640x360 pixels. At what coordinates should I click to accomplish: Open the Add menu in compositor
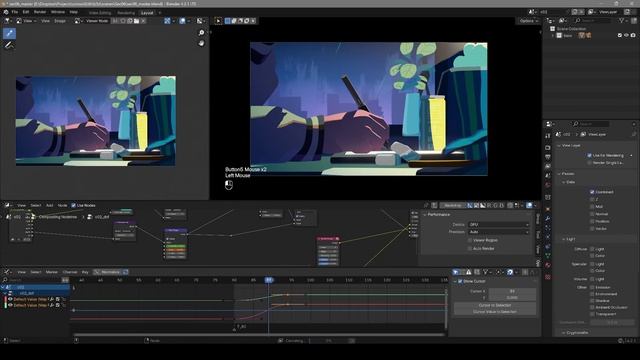49,205
